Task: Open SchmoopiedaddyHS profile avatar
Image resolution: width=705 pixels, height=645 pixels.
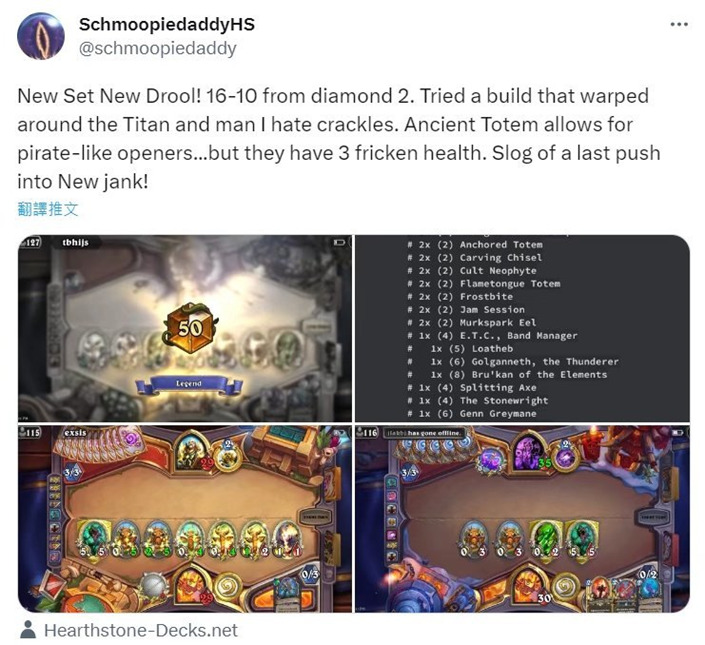Action: [41, 36]
